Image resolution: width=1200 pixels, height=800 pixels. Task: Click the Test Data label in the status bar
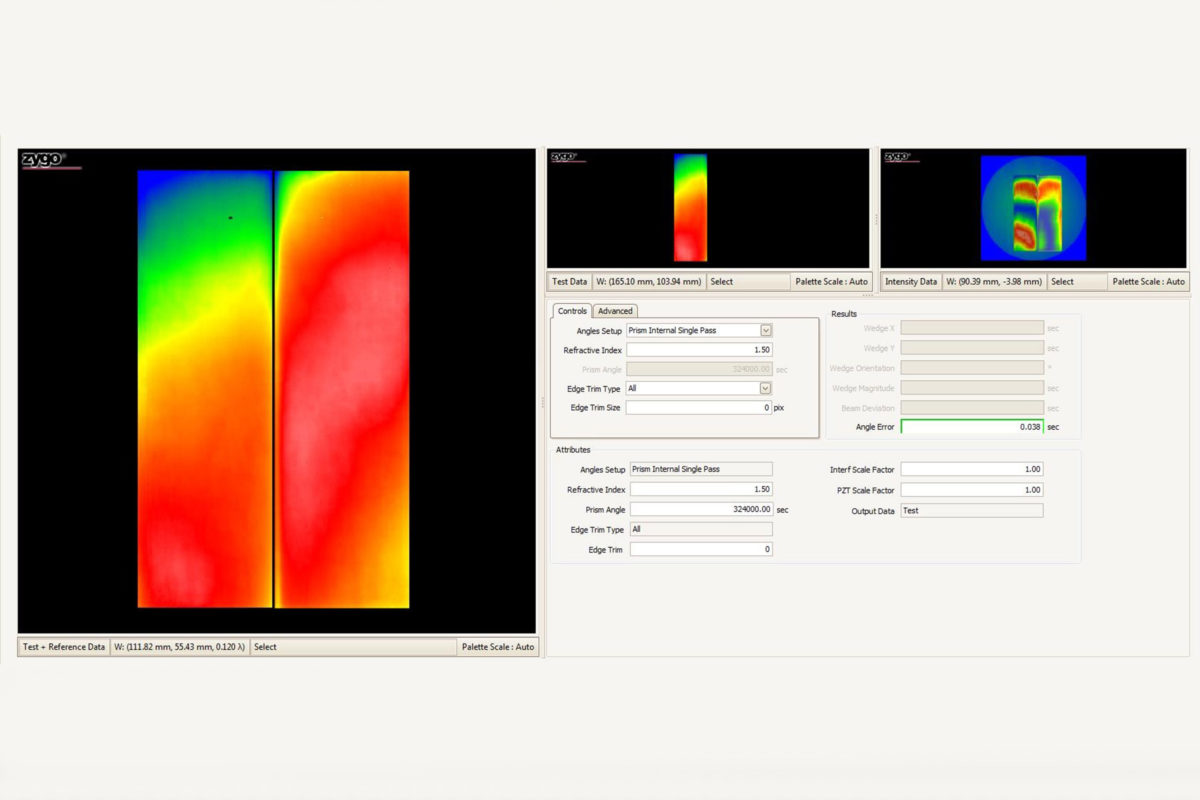(x=568, y=281)
